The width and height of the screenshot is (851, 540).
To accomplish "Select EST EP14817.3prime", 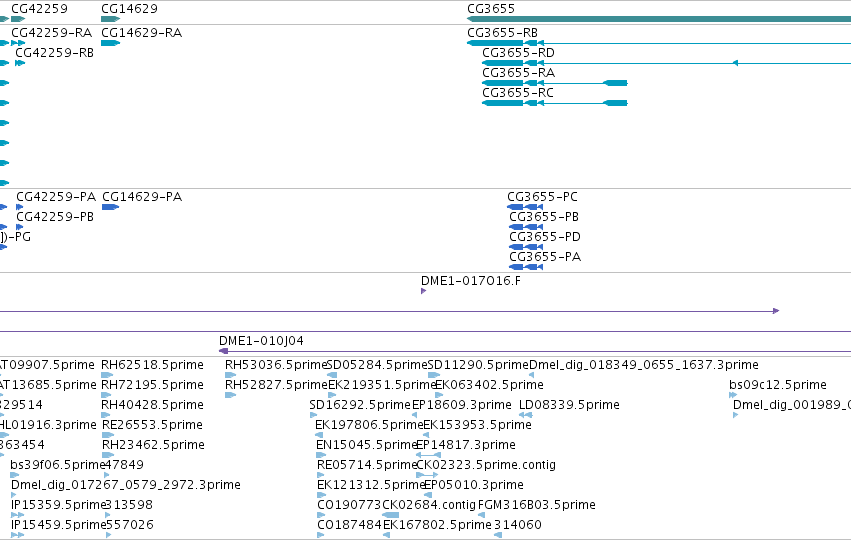I will [466, 445].
